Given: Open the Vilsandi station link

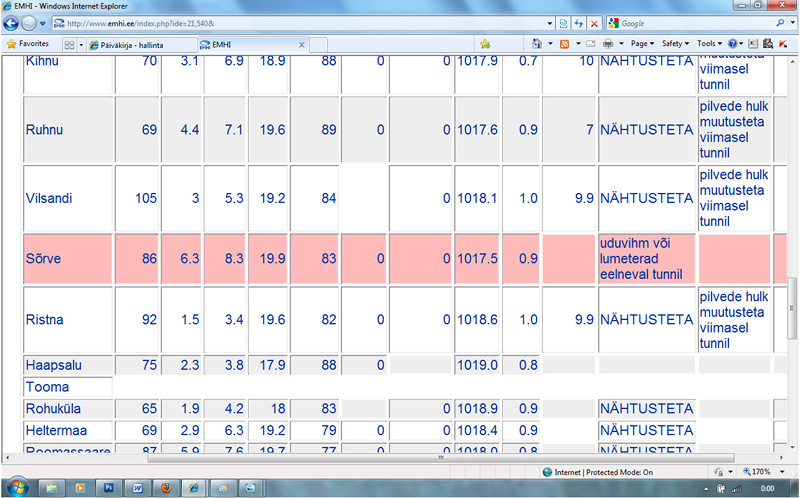Looking at the screenshot, I should click(49, 198).
